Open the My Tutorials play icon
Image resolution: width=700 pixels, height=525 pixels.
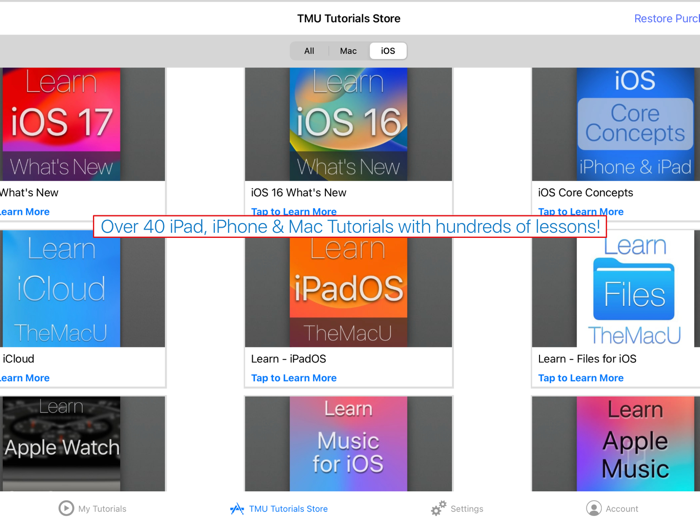(66, 508)
